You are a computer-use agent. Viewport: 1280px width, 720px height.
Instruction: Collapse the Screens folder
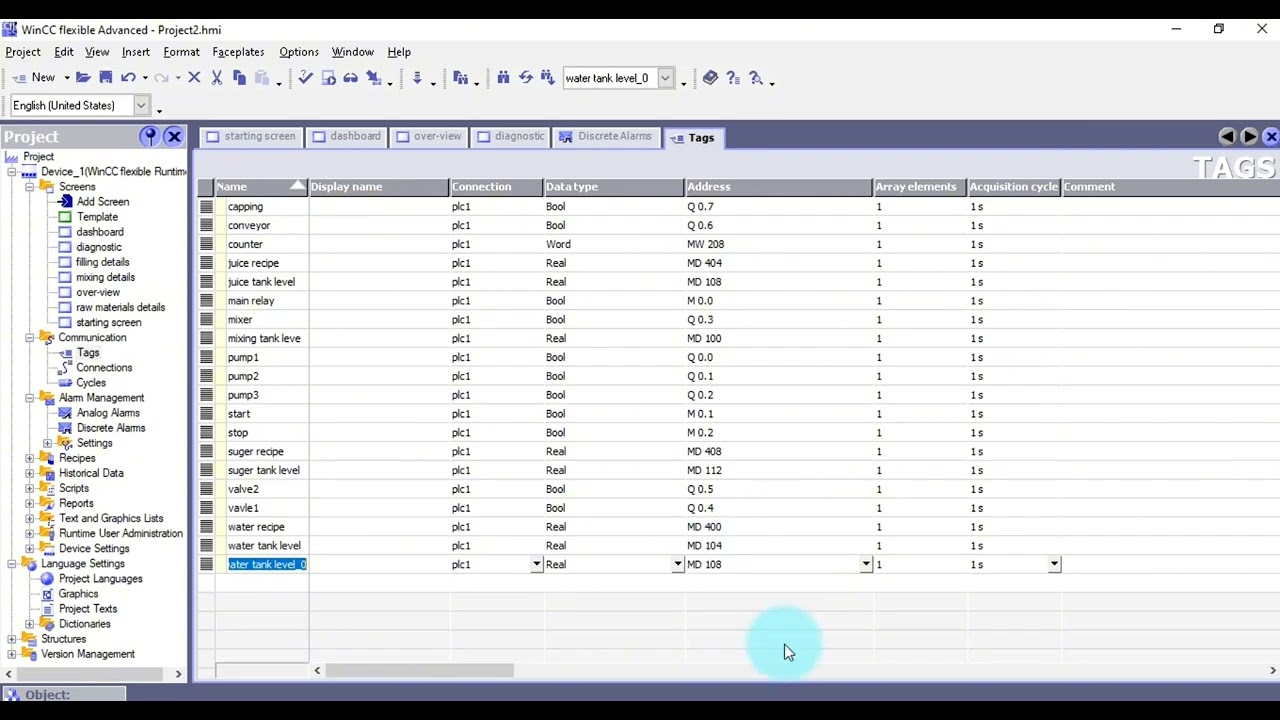(30, 187)
